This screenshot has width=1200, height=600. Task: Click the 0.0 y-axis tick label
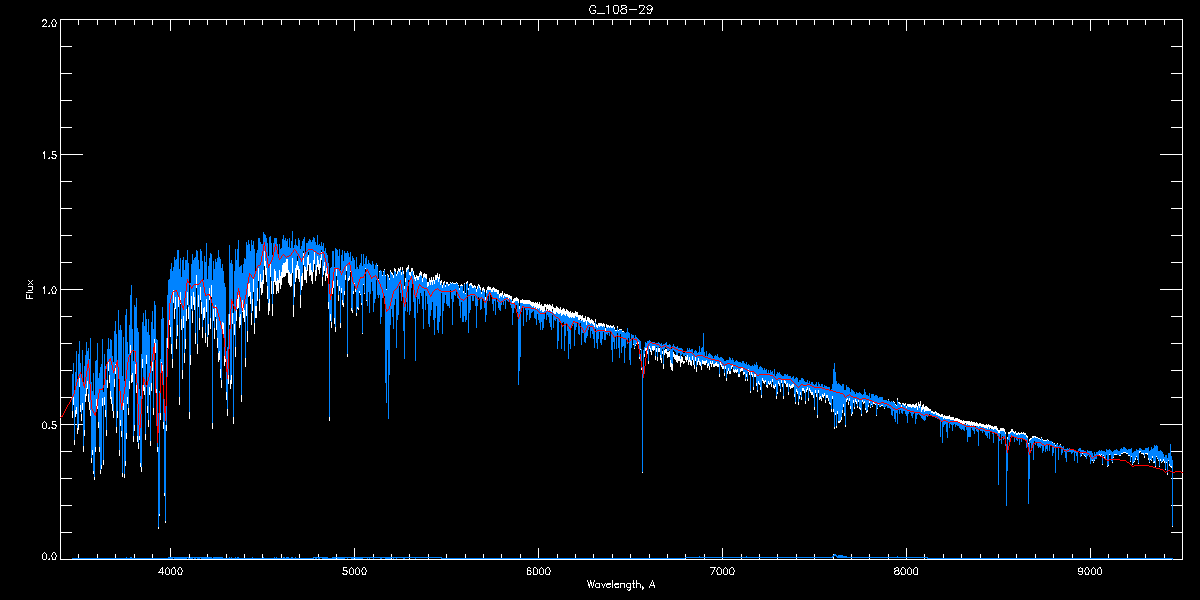pos(47,555)
